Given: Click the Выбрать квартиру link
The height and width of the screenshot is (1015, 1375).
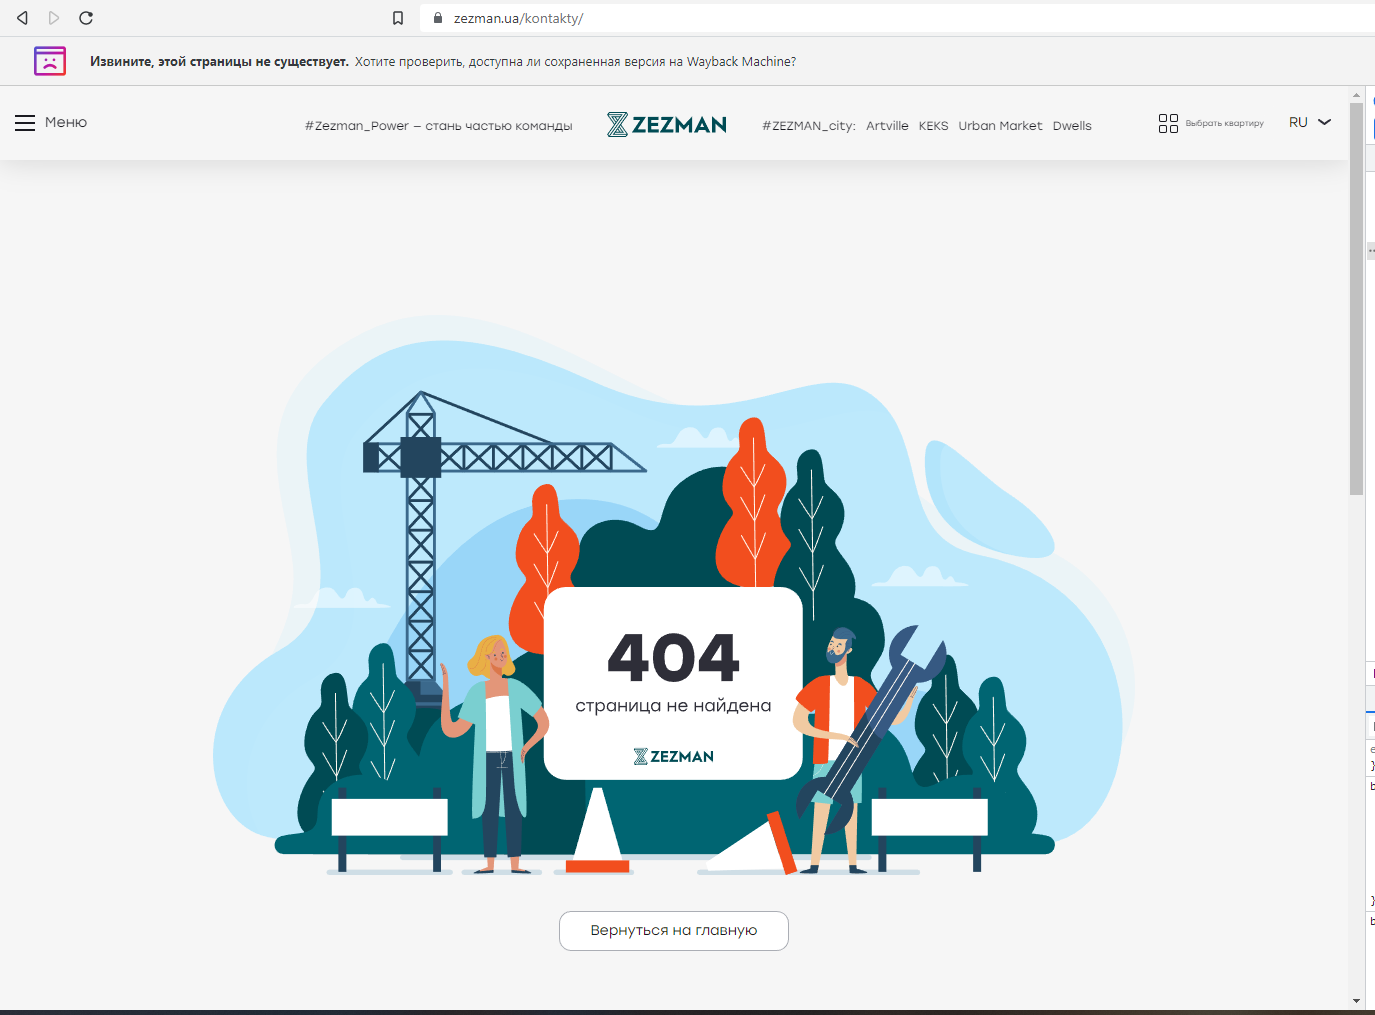Looking at the screenshot, I should tap(1225, 124).
